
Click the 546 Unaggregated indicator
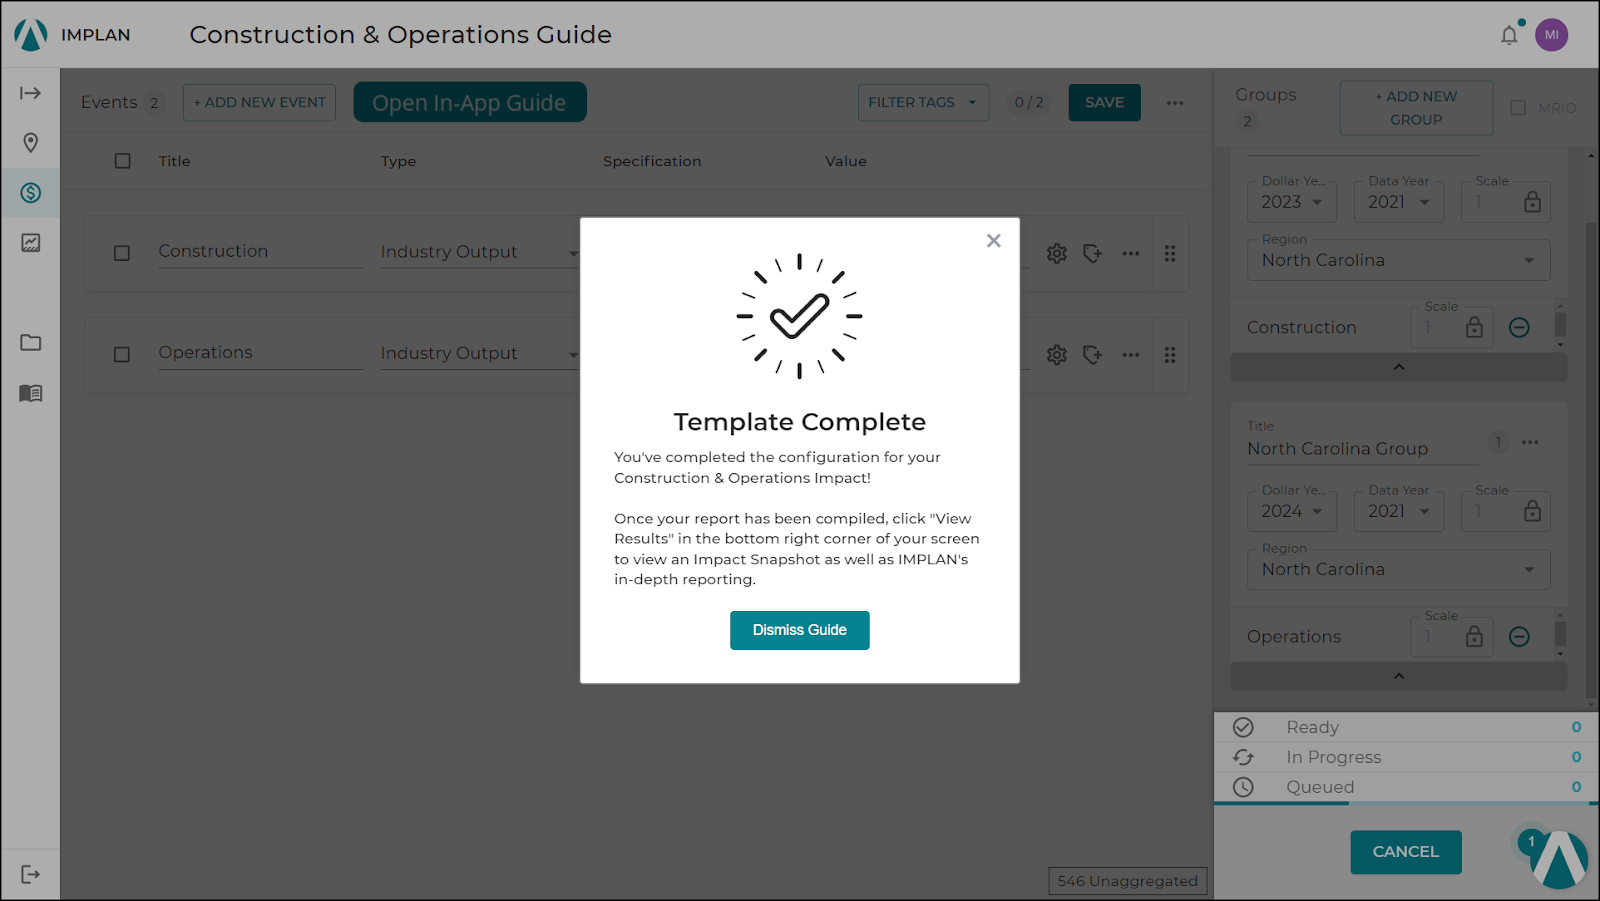[1126, 881]
